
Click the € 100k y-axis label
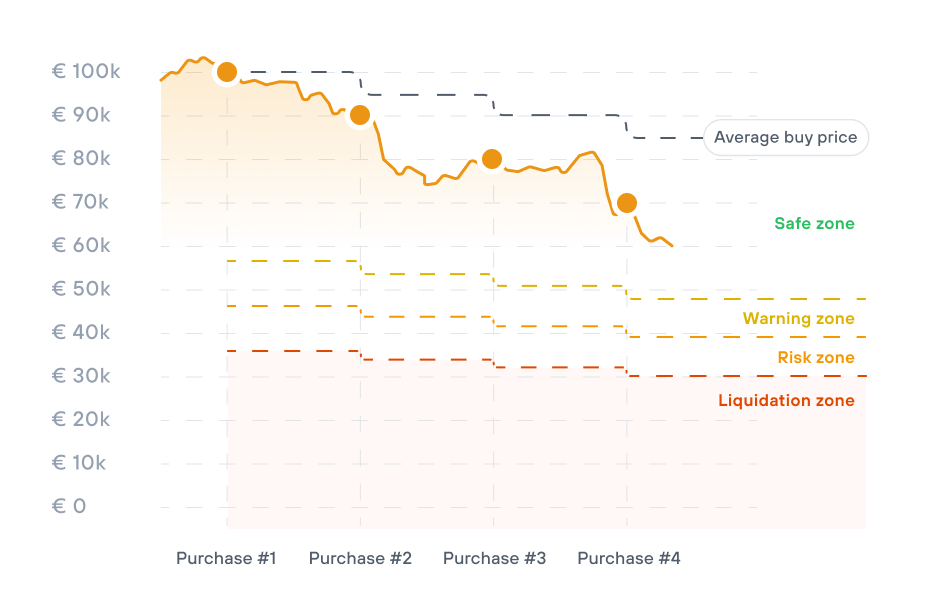[86, 72]
